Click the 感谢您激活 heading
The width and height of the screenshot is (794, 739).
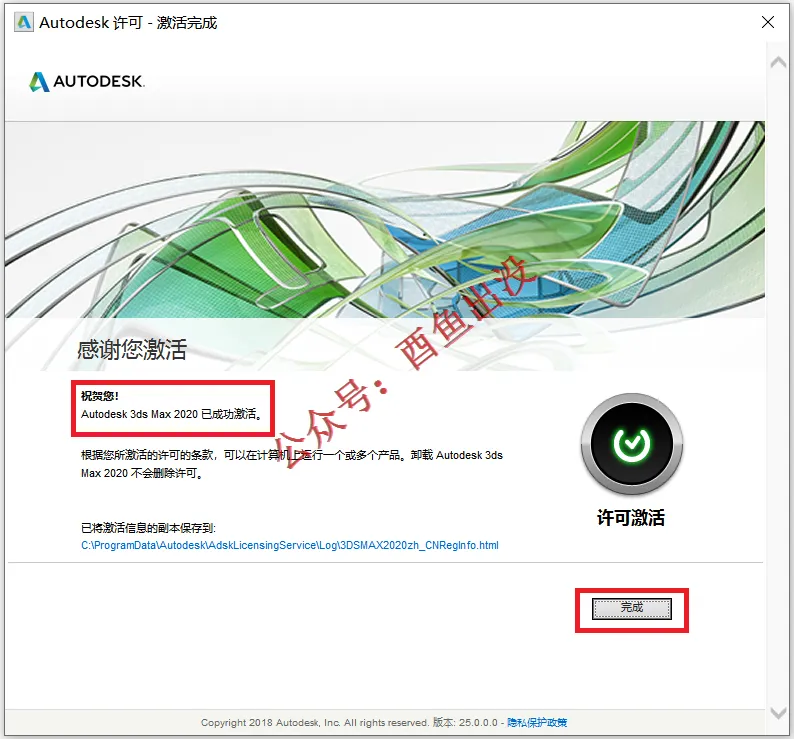pos(132,349)
